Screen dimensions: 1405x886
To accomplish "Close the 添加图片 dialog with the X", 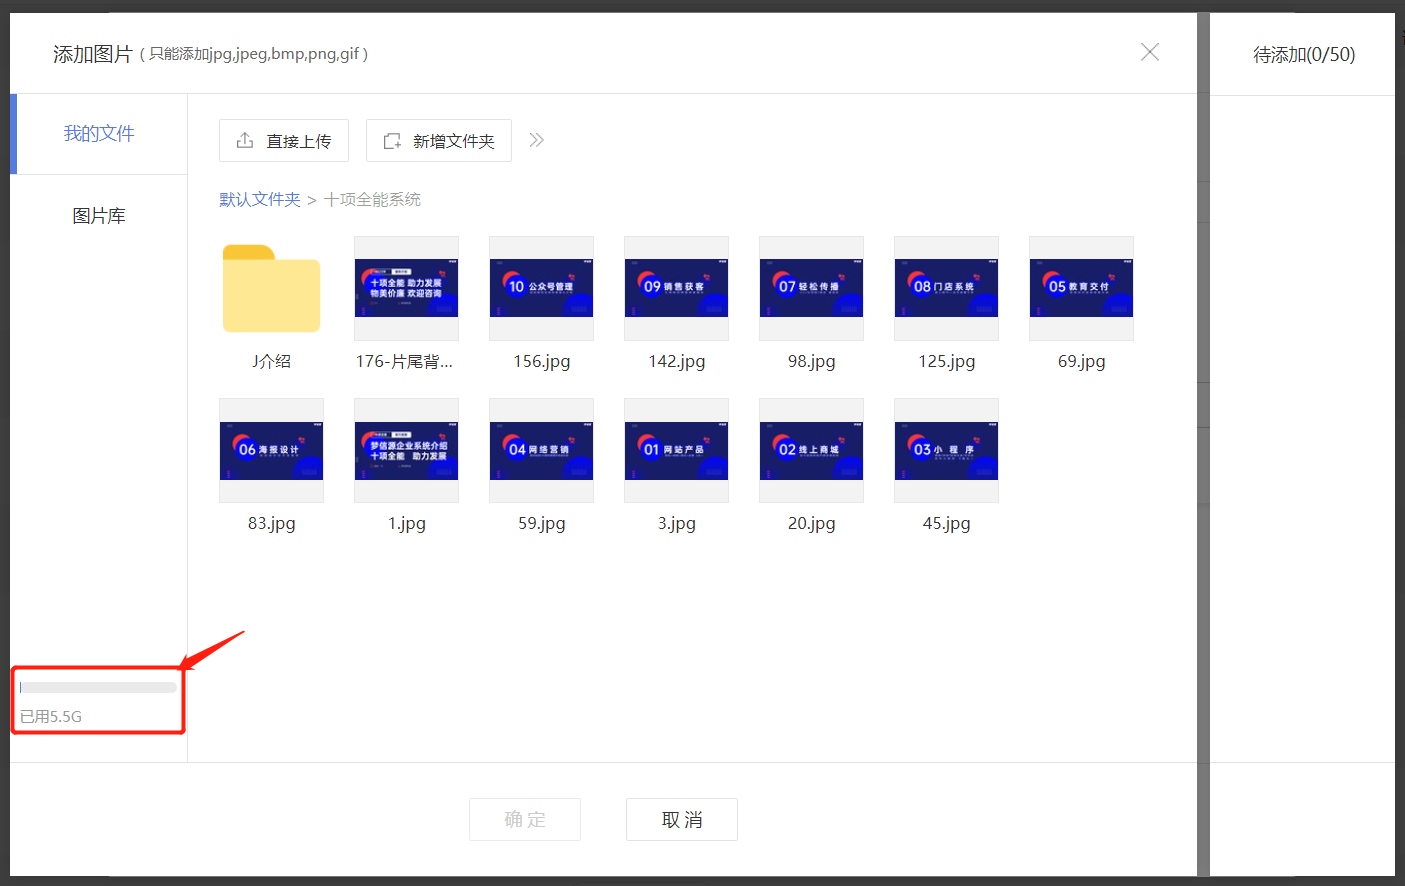I will point(1149,52).
